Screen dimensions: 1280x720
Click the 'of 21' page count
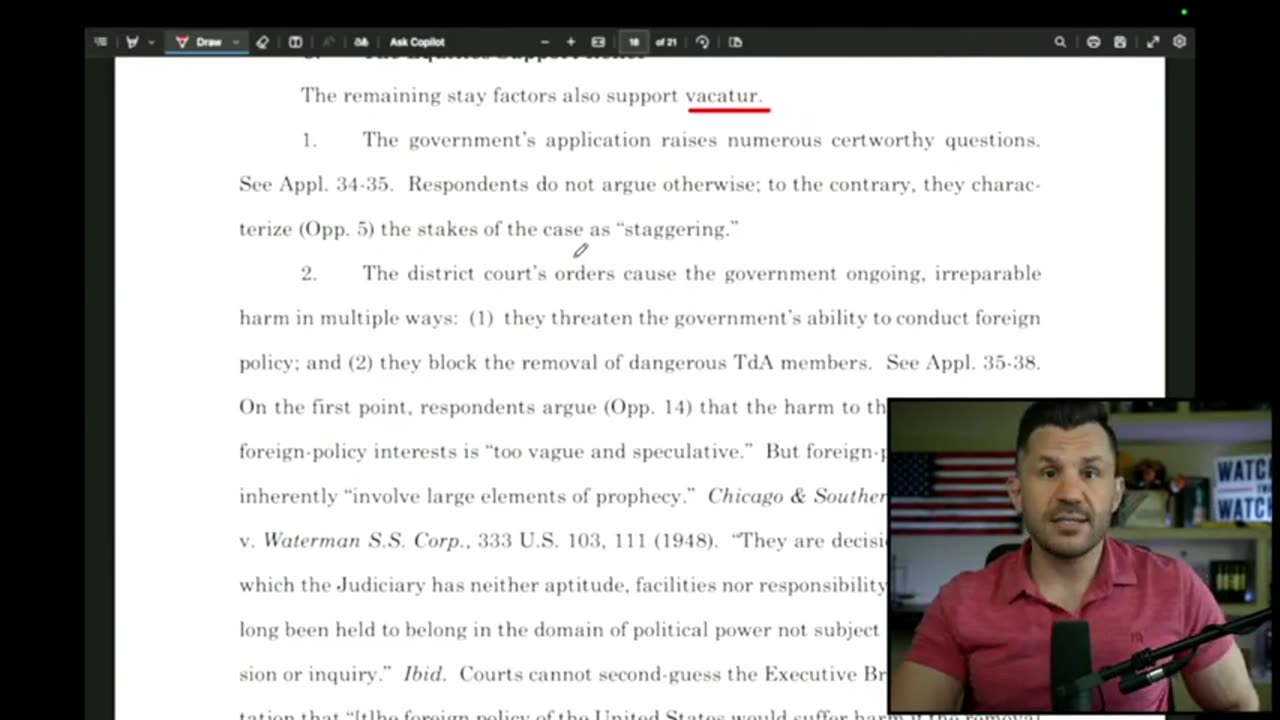[666, 42]
